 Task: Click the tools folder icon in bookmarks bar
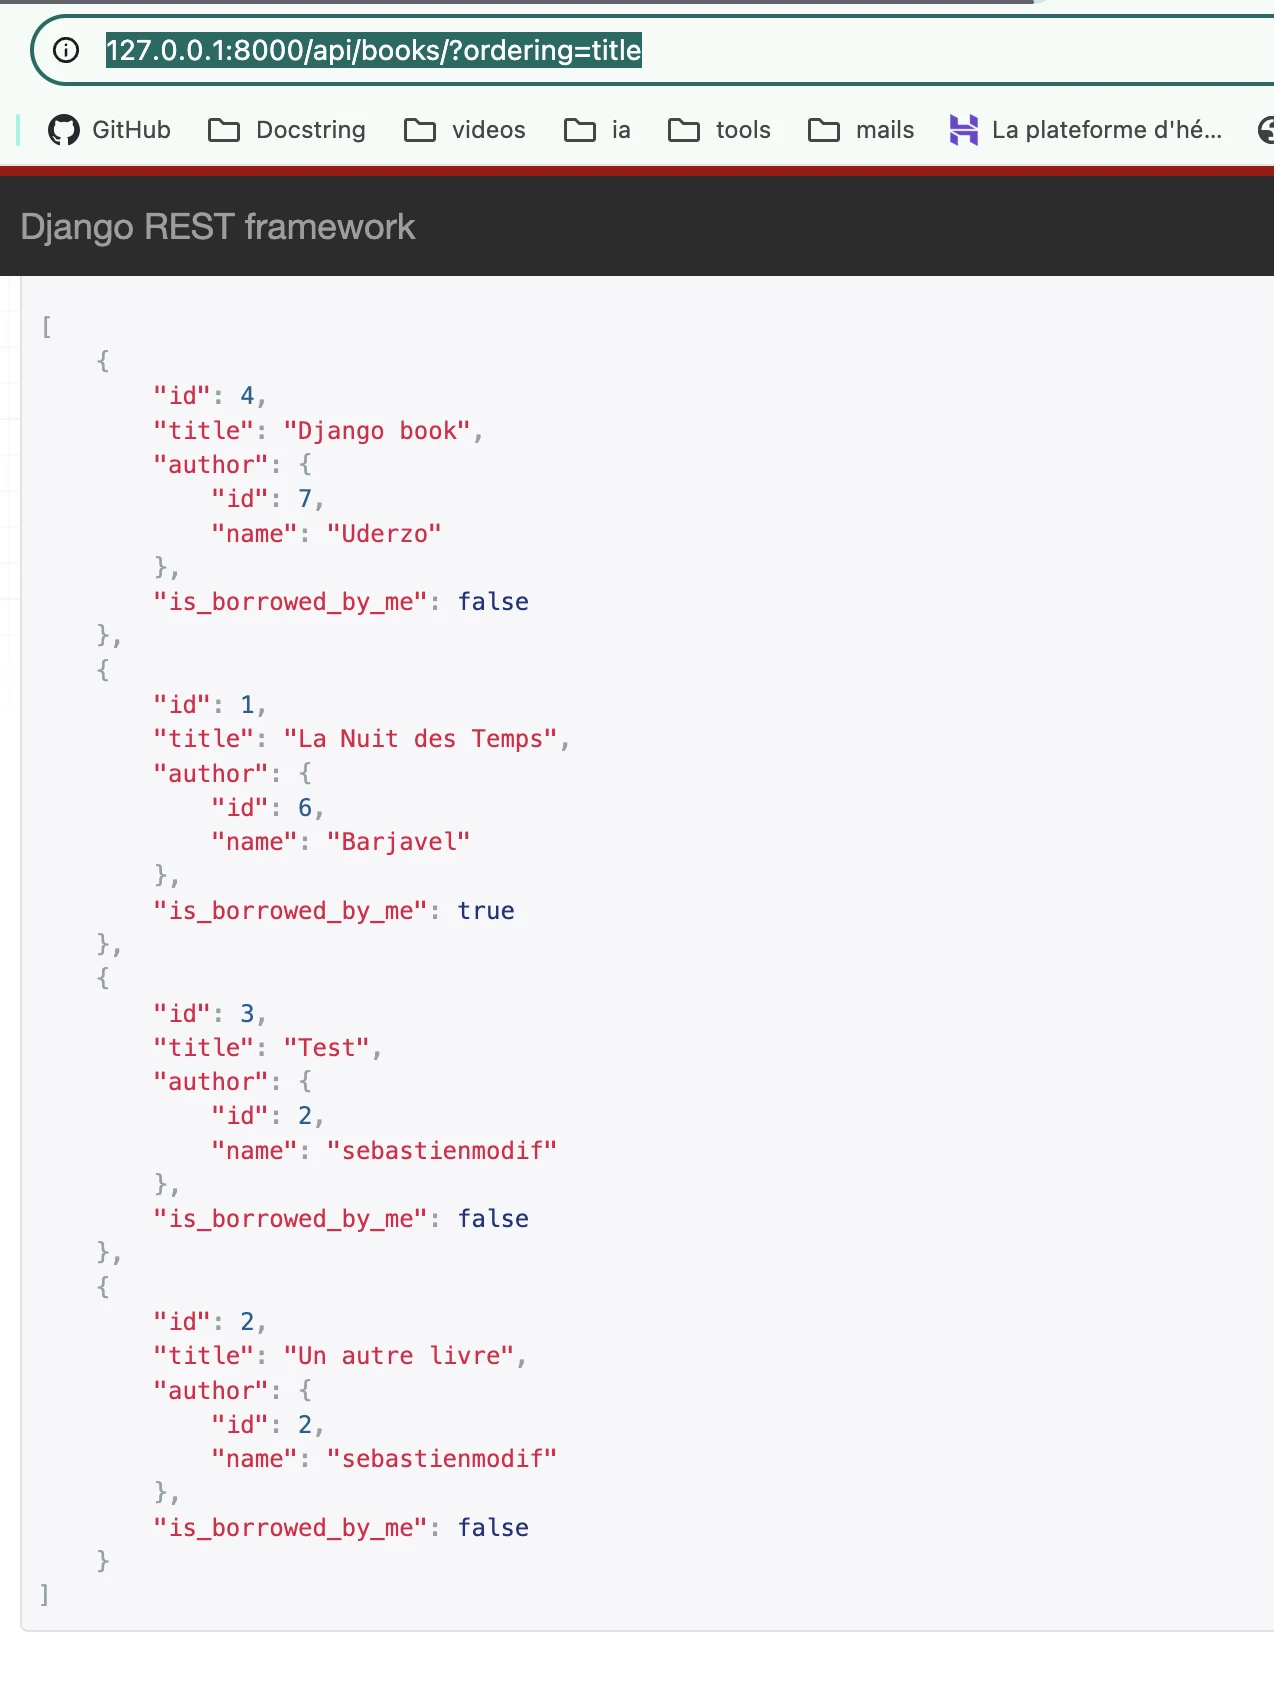pos(684,130)
